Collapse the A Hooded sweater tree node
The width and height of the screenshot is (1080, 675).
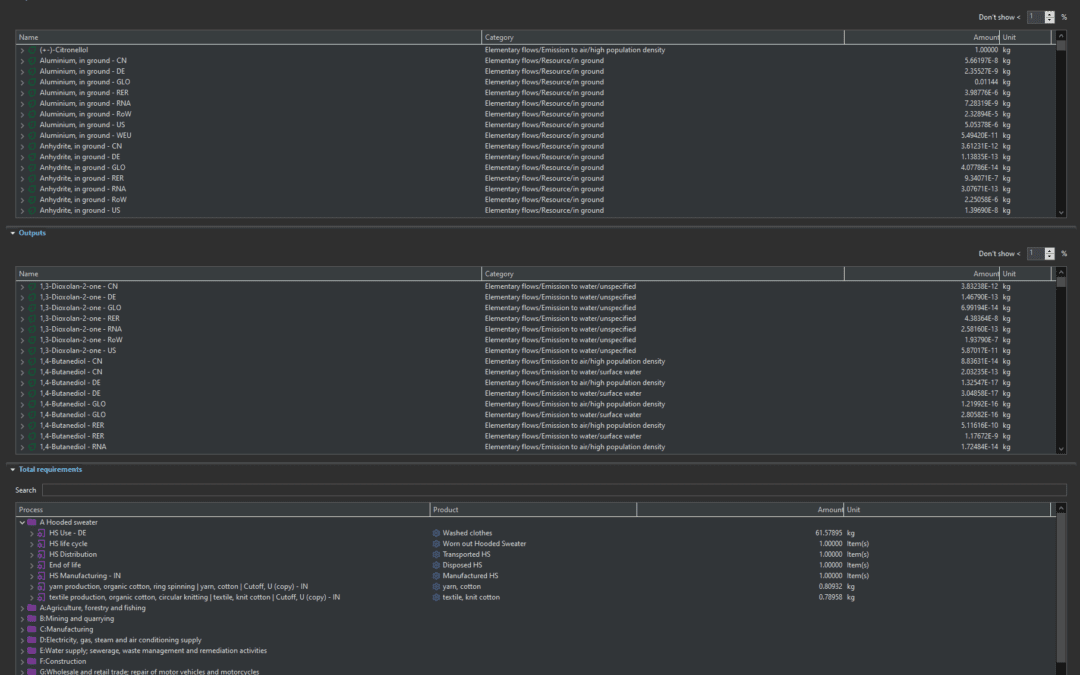(21, 522)
